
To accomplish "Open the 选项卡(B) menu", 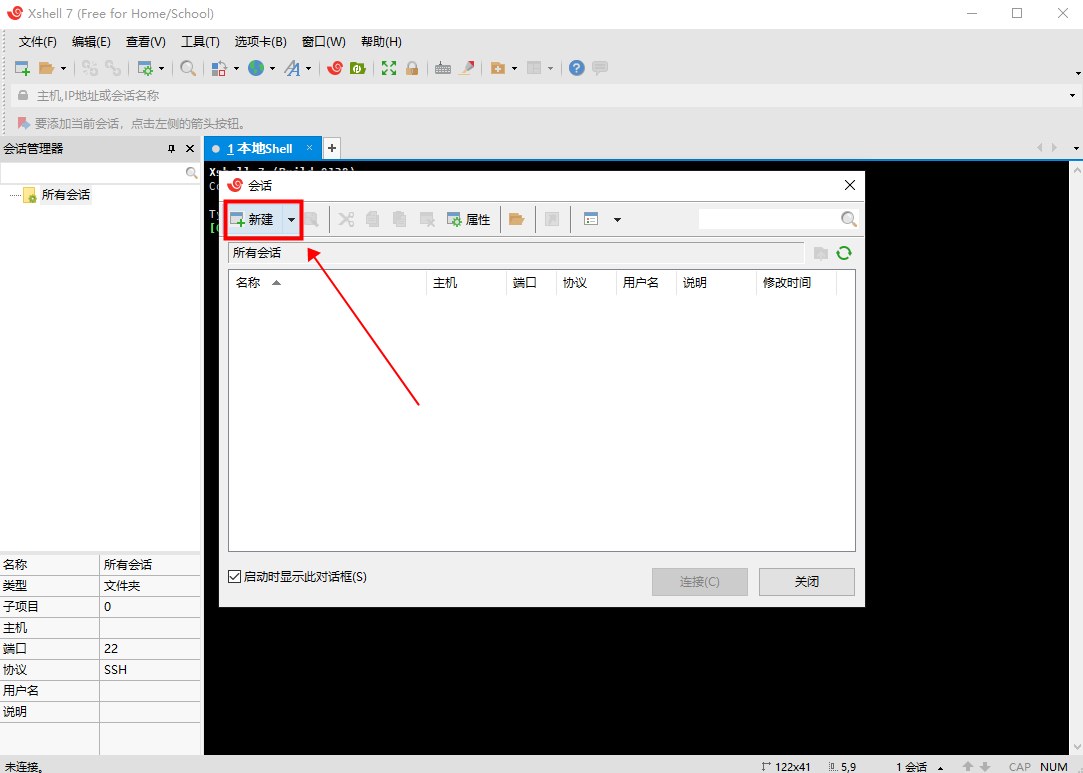I will click(x=260, y=41).
